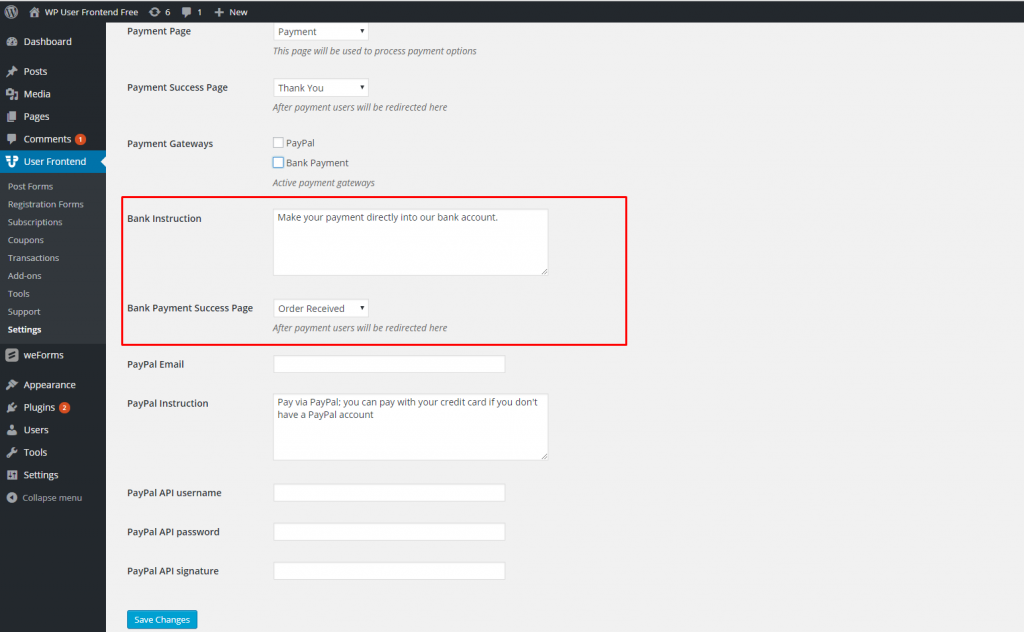1024x632 pixels.
Task: Open Comments via its sidebar icon
Action: tap(14, 139)
